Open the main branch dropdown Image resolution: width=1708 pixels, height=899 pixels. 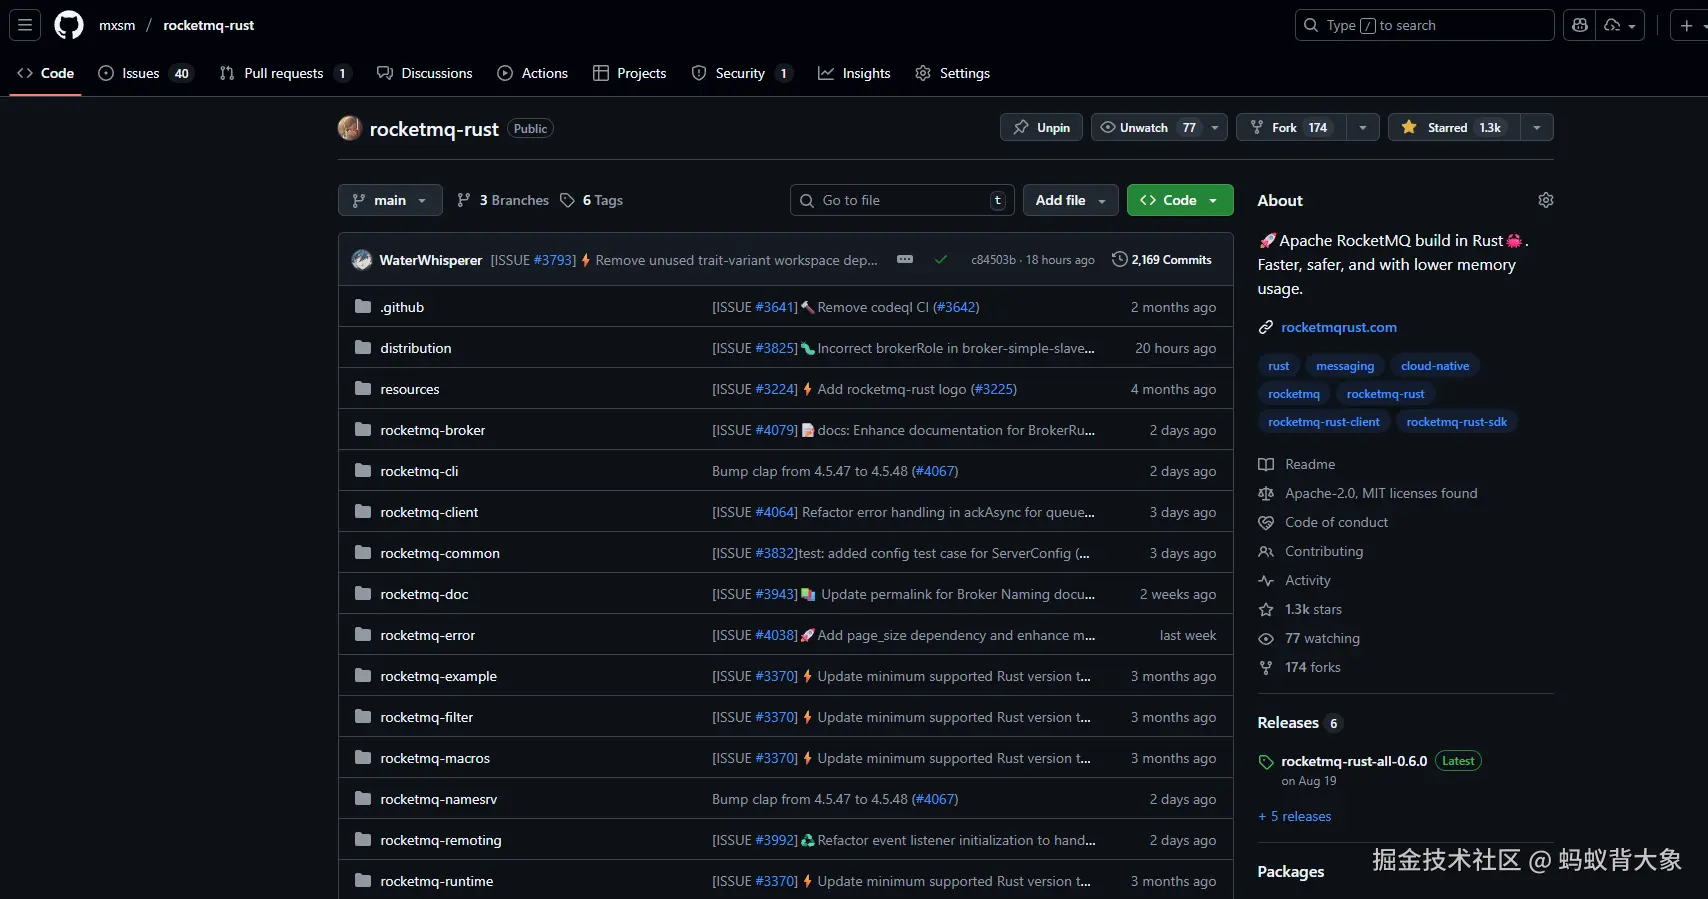tap(389, 200)
